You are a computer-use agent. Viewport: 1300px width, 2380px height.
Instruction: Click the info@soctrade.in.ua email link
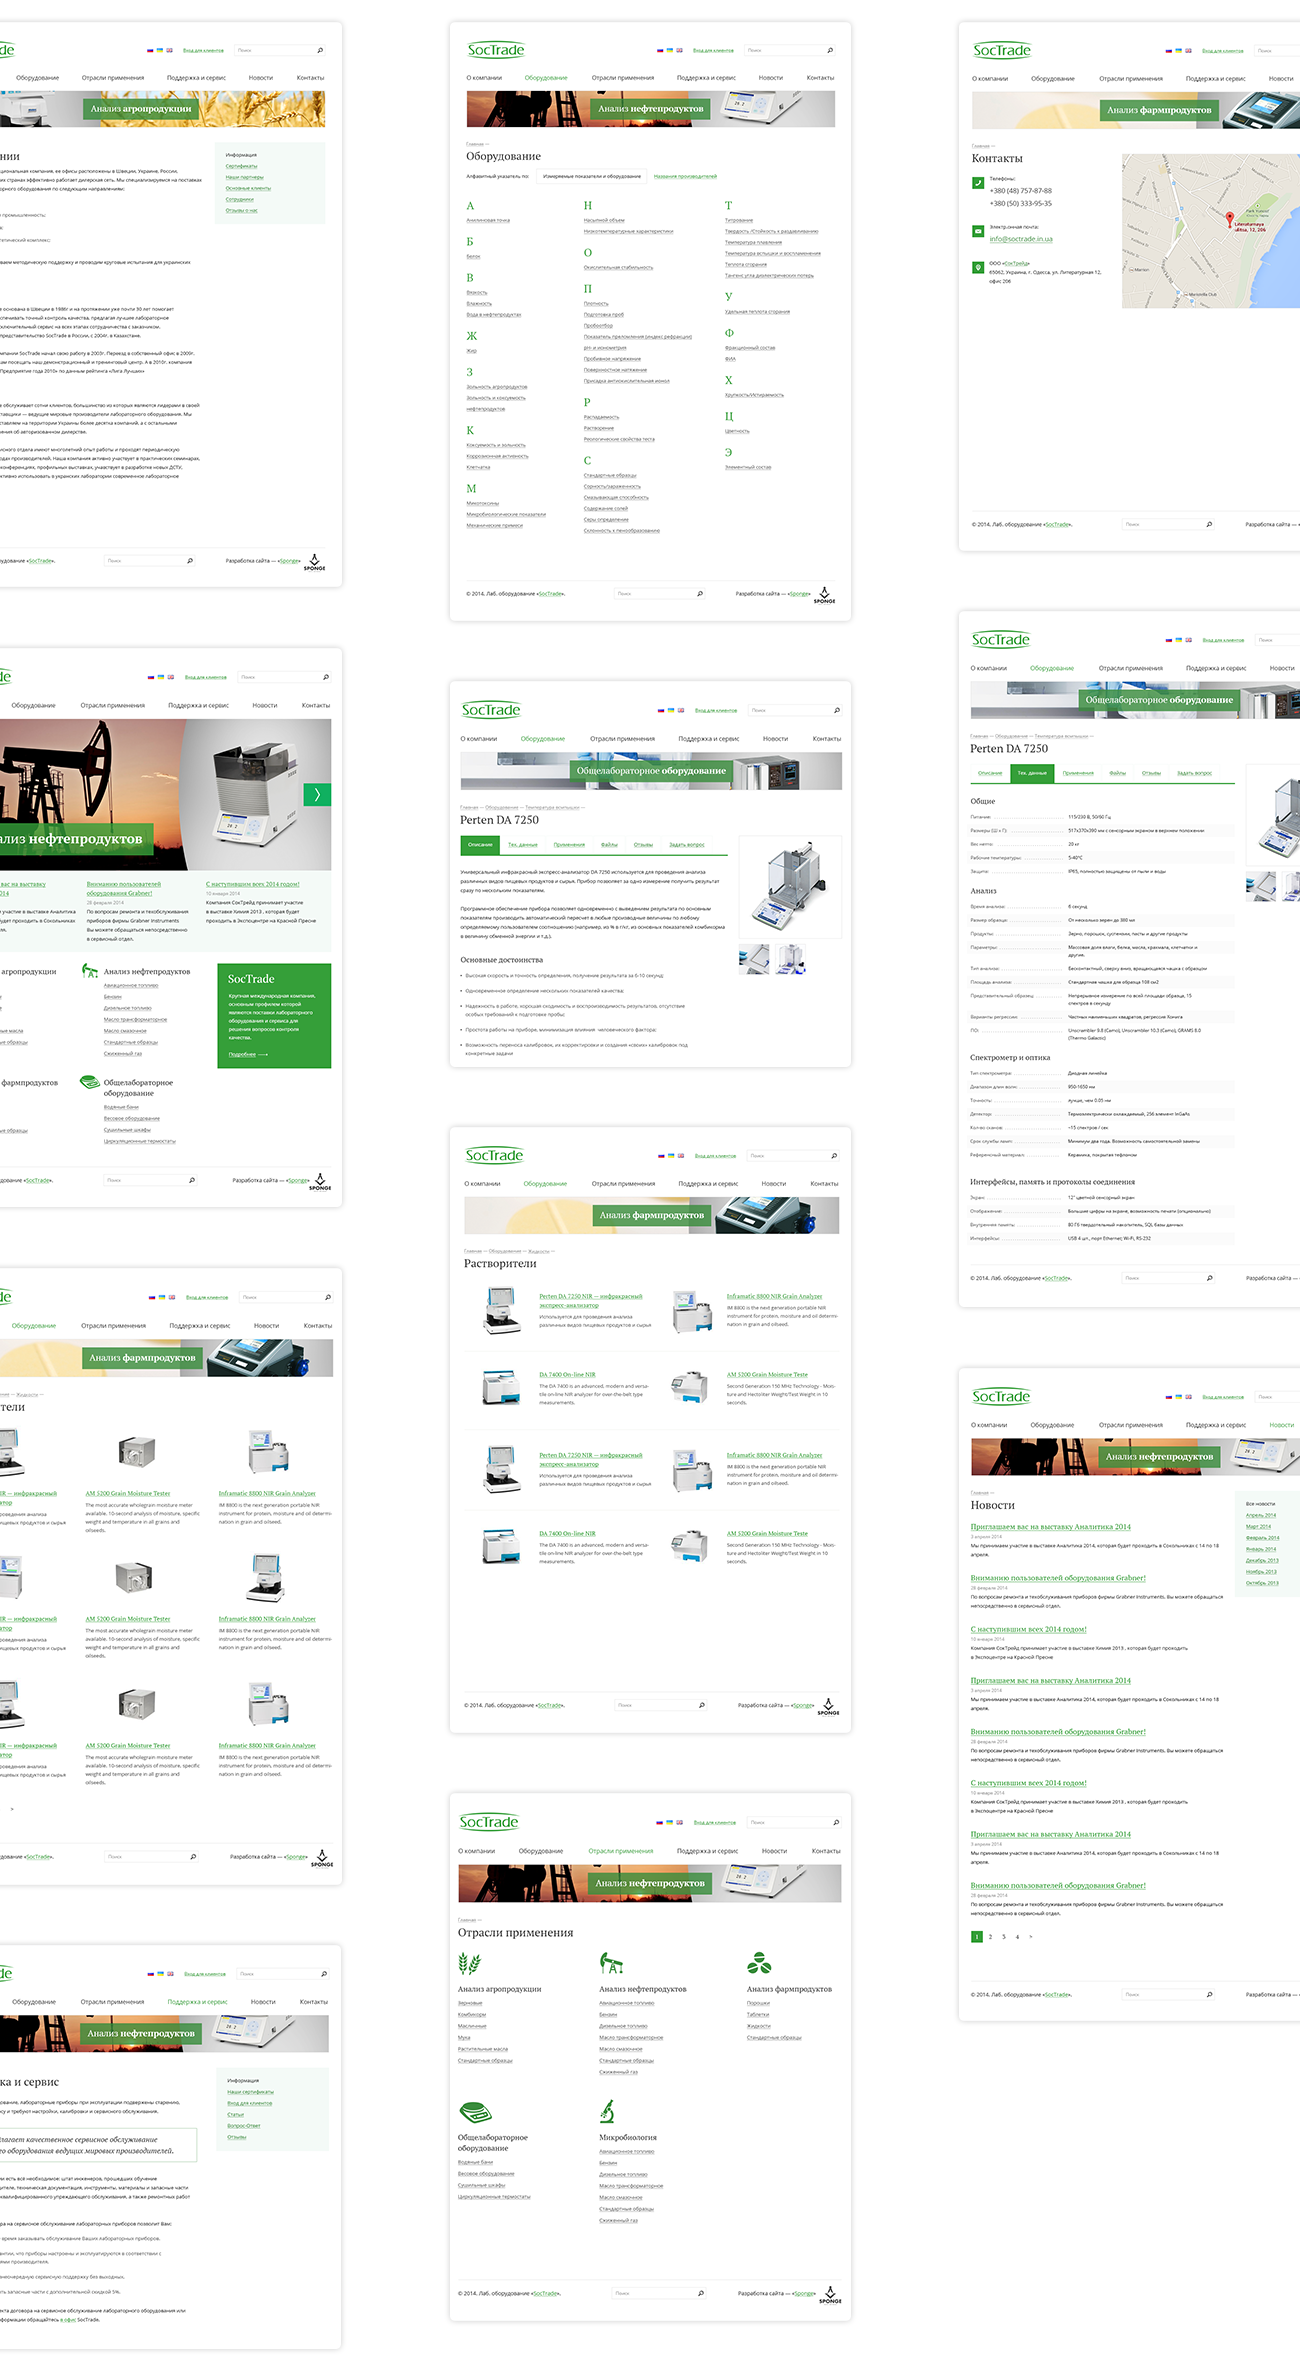[x=1021, y=239]
